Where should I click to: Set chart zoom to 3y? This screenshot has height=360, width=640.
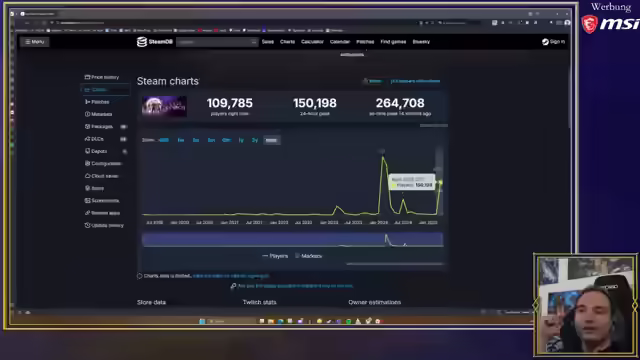(x=255, y=140)
